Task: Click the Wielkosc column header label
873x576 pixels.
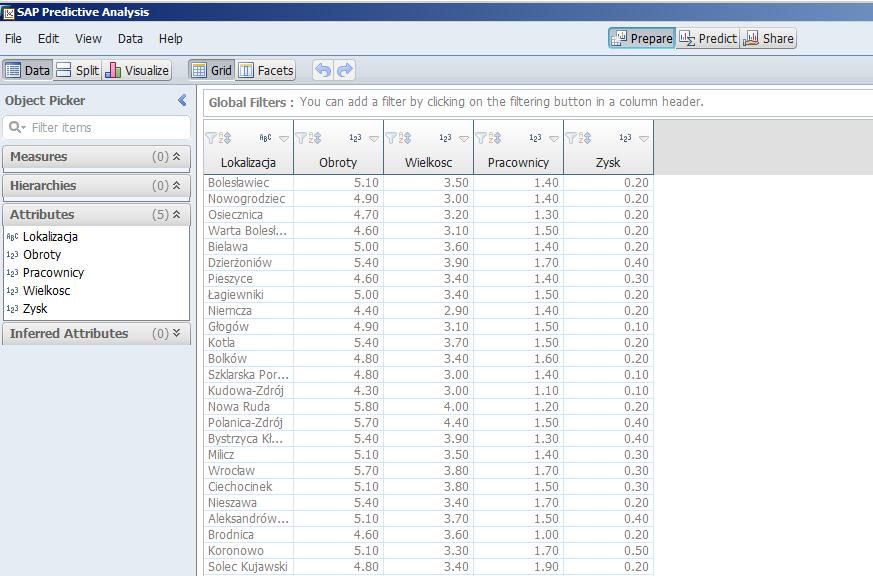Action: (x=428, y=163)
